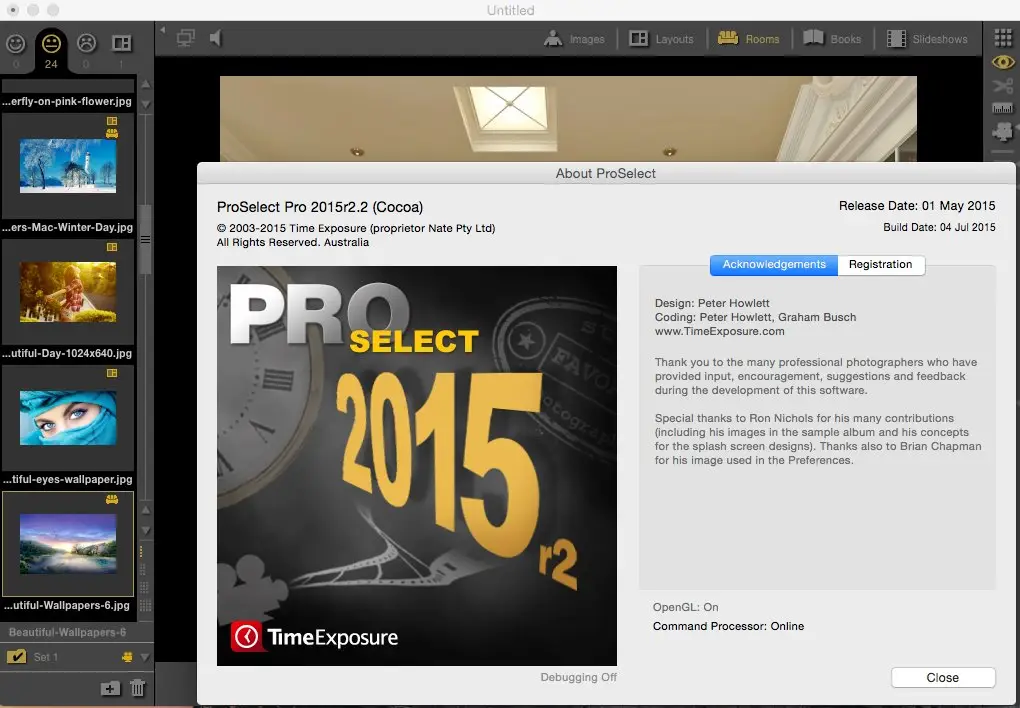Select the Beautiful-Wallpapers-6 thumbnail

(x=68, y=544)
